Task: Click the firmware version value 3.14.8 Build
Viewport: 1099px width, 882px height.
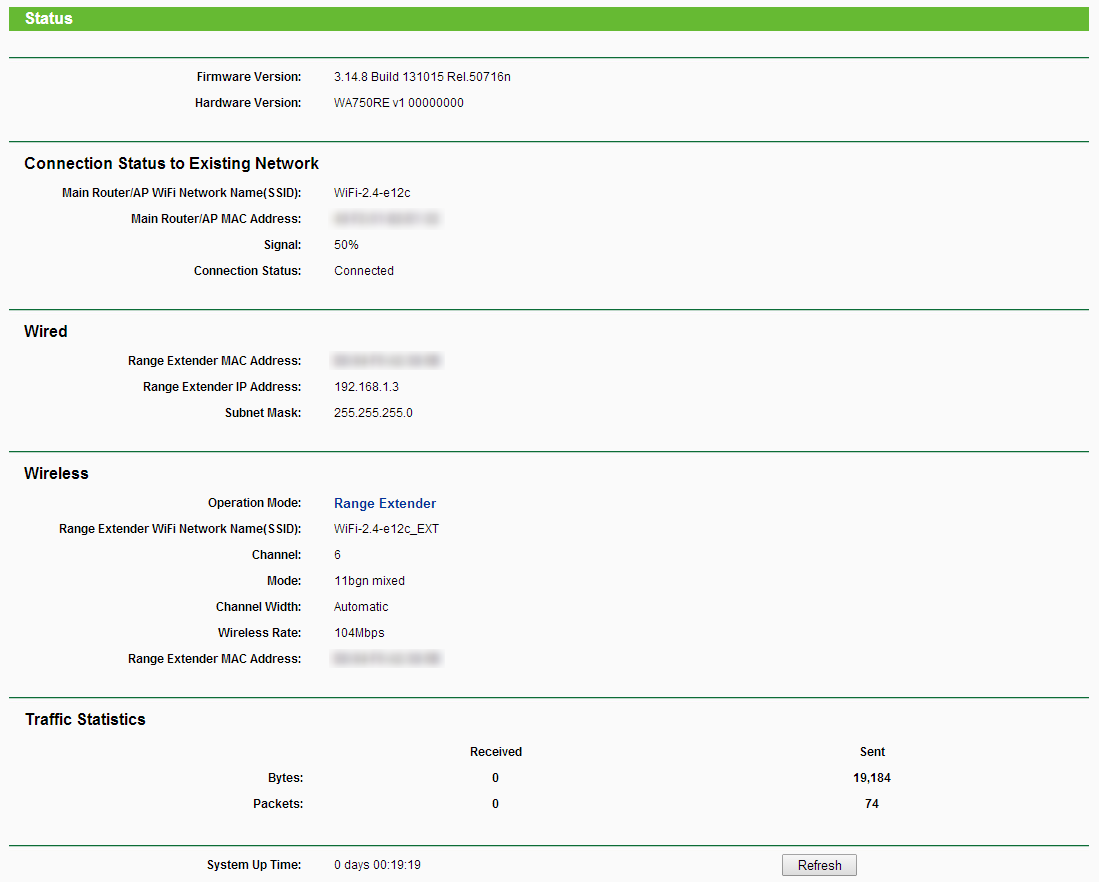Action: click(422, 77)
